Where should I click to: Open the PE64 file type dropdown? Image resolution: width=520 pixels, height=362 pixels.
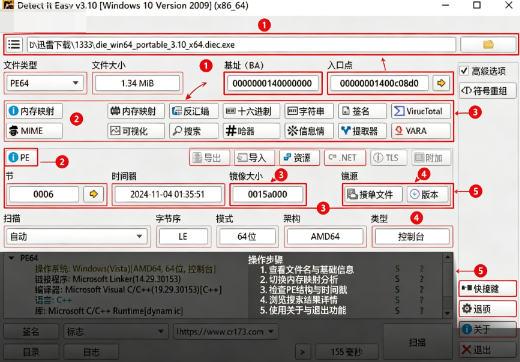tap(45, 83)
